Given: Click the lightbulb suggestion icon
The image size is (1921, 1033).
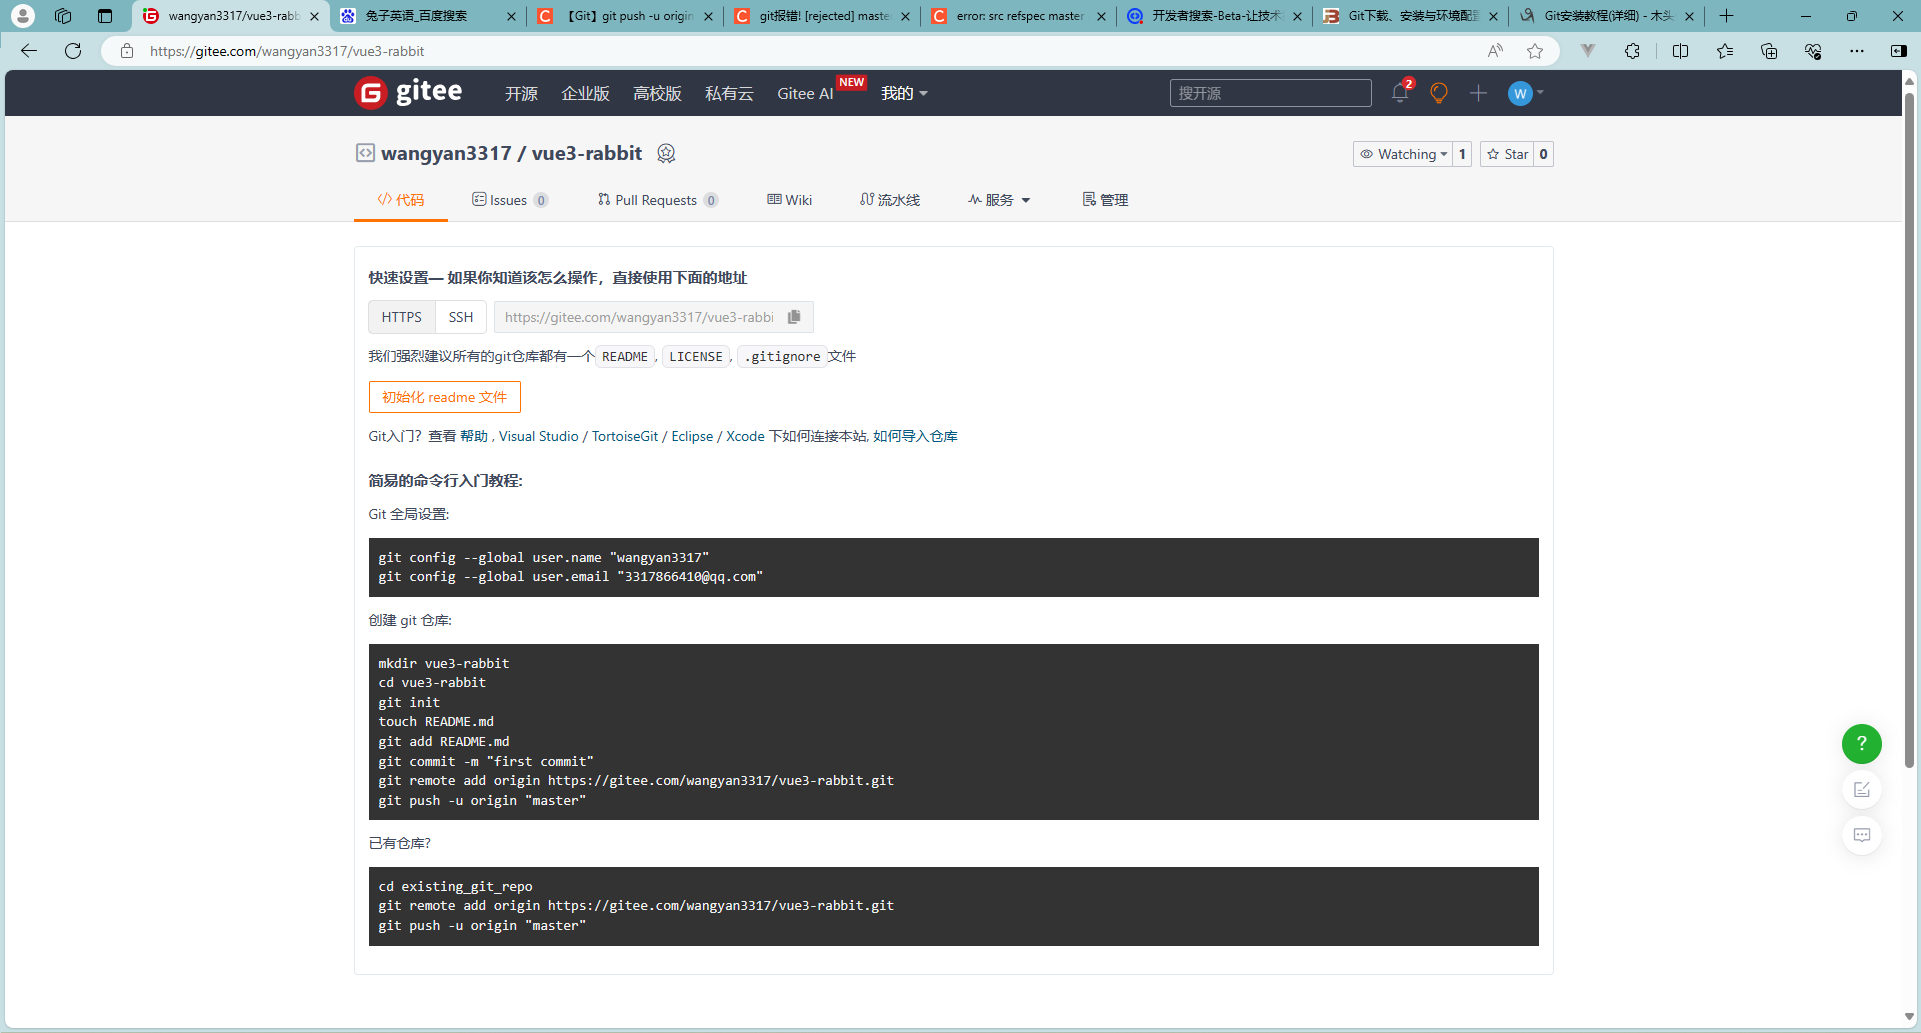Looking at the screenshot, I should (x=1438, y=92).
